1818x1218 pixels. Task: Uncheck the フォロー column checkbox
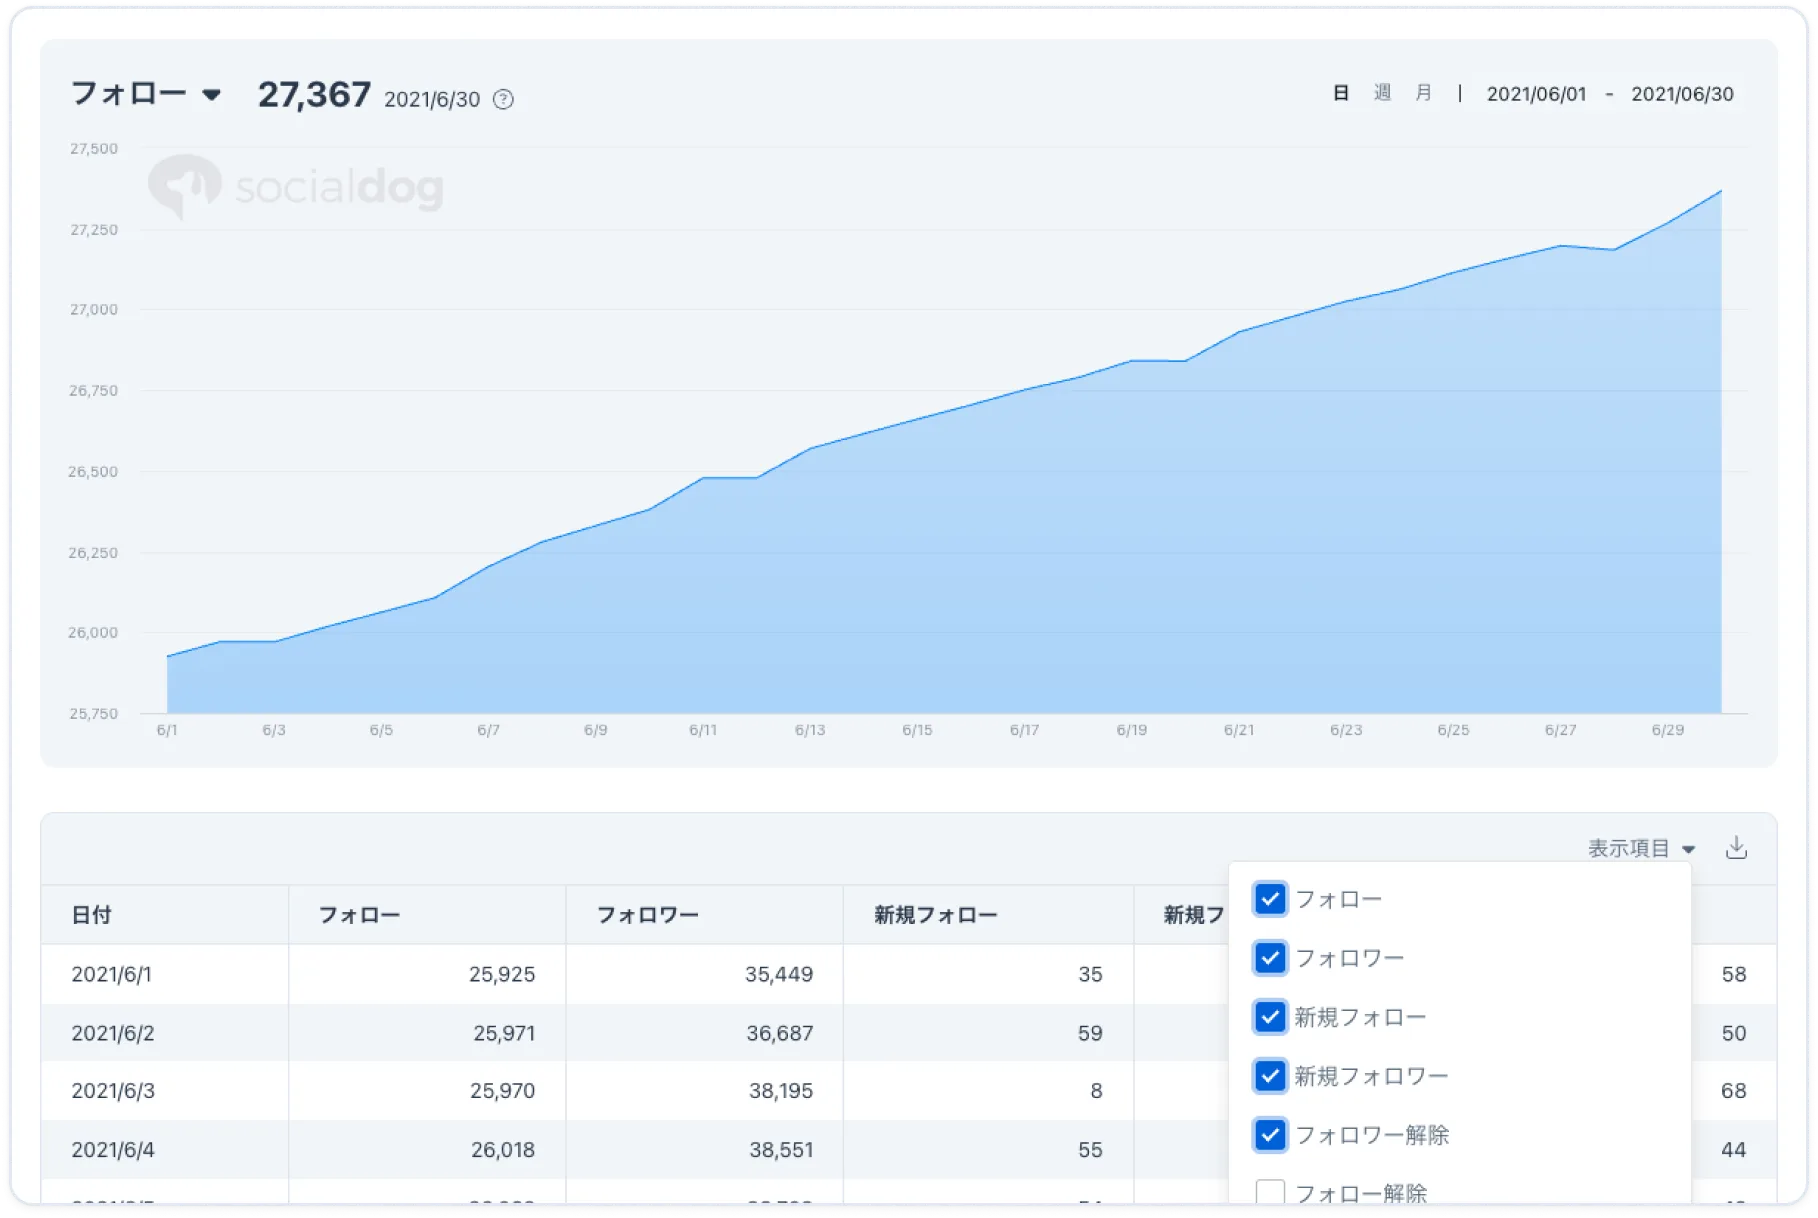click(x=1270, y=899)
